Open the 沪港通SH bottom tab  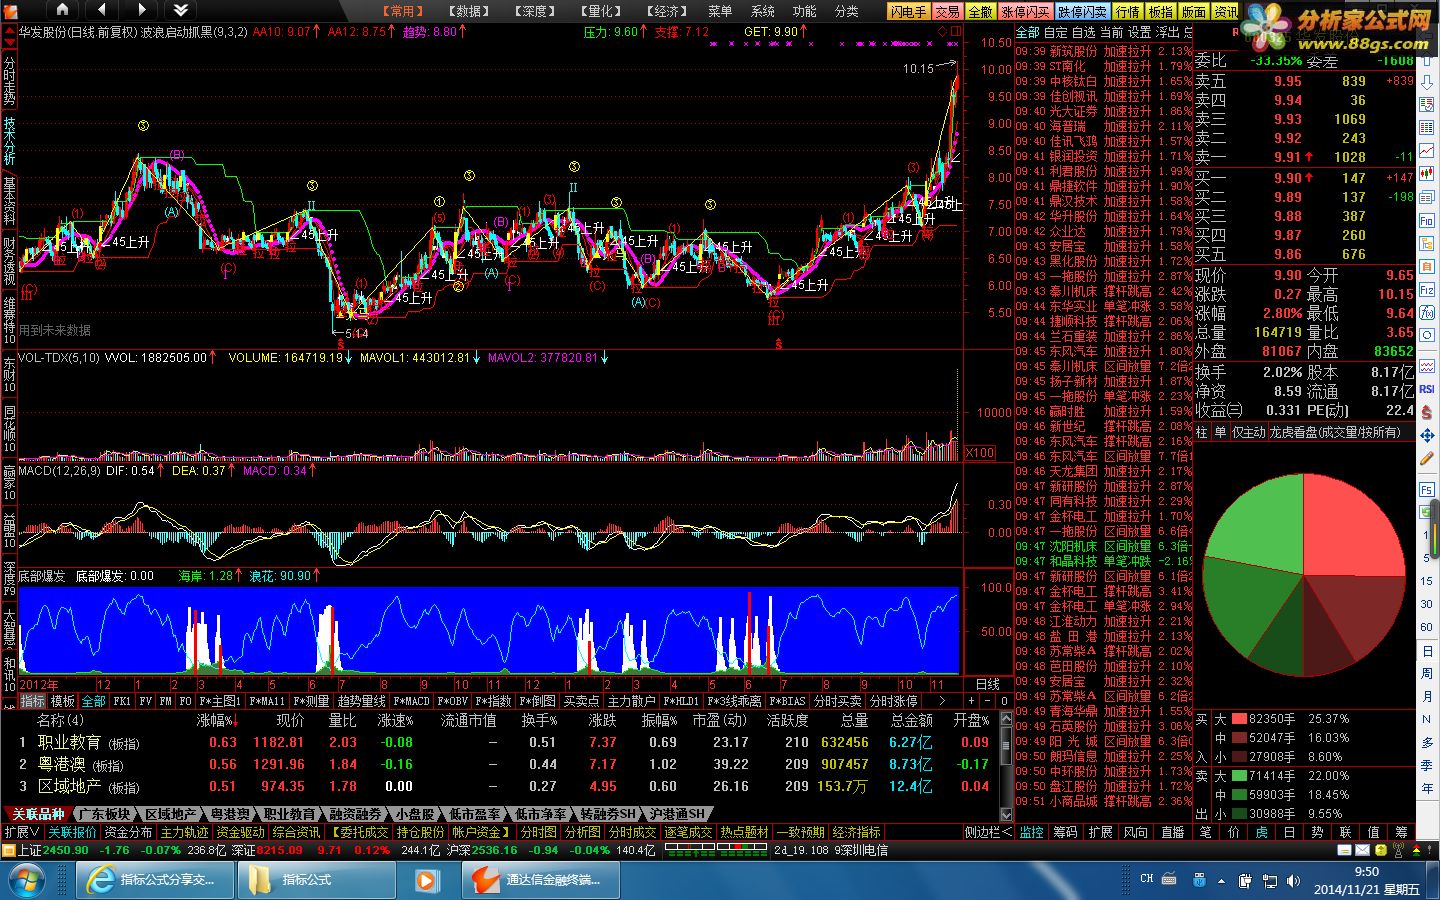coord(677,814)
